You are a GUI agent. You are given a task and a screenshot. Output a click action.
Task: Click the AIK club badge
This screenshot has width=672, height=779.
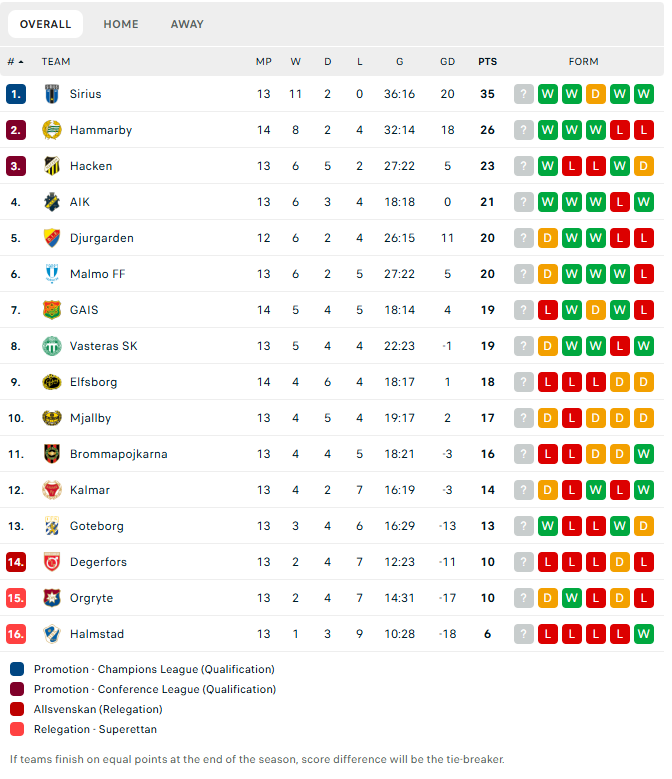click(x=52, y=202)
